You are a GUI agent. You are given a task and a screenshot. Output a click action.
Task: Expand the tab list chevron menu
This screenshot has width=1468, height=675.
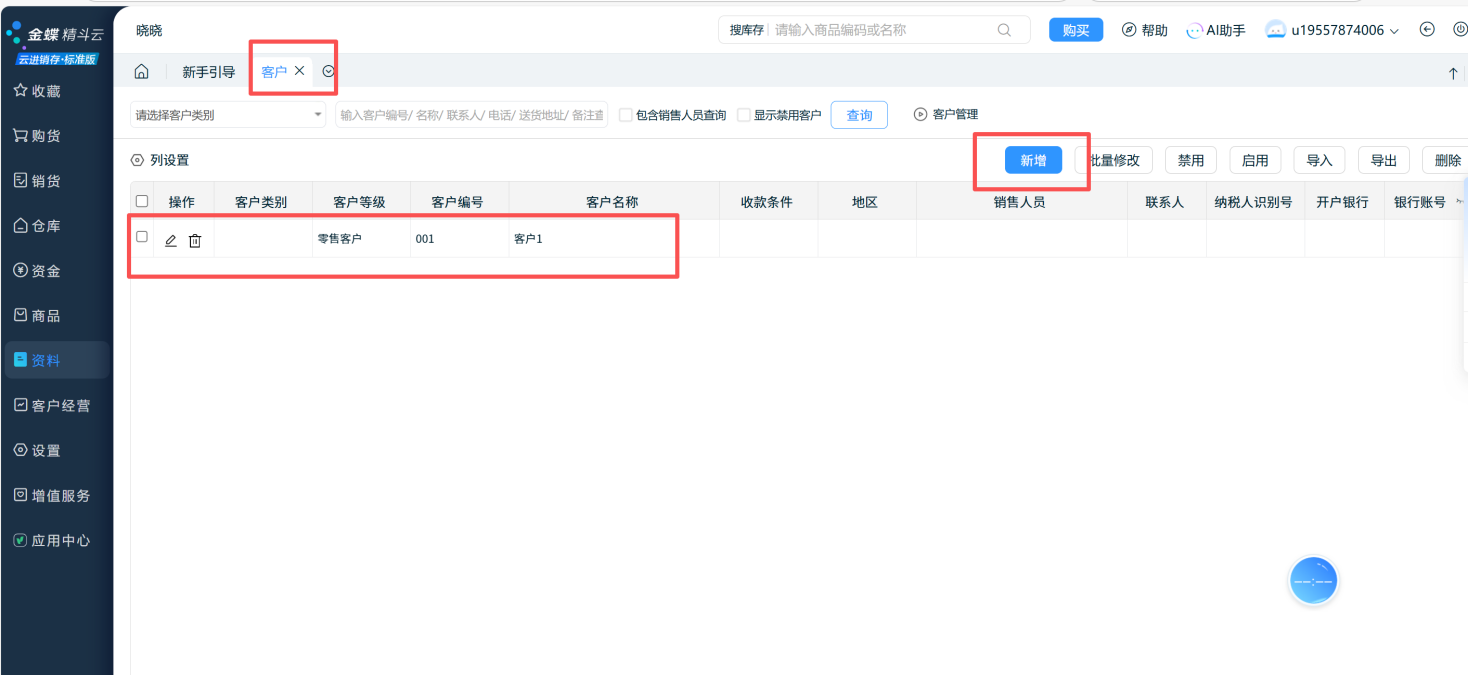[x=328, y=71]
